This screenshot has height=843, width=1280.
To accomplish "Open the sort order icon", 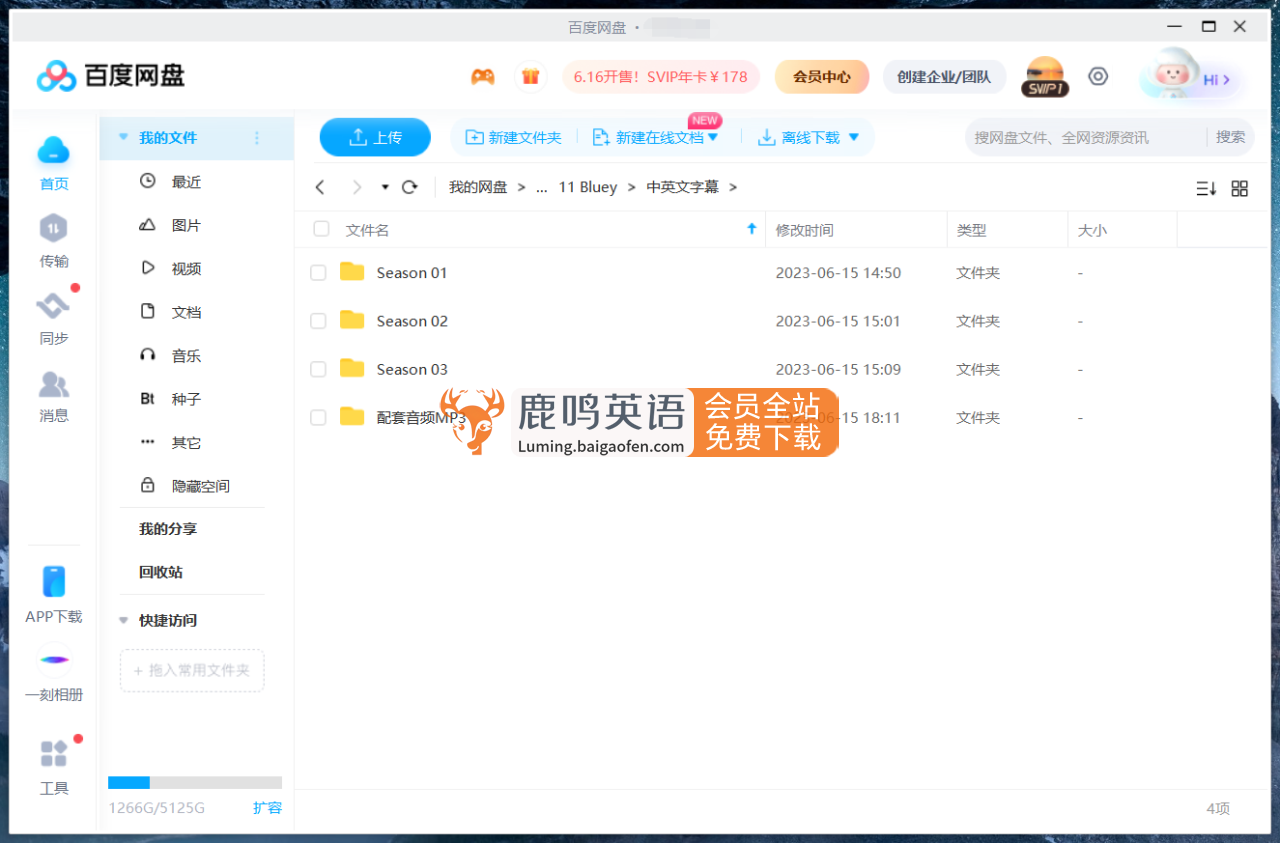I will tap(1206, 188).
